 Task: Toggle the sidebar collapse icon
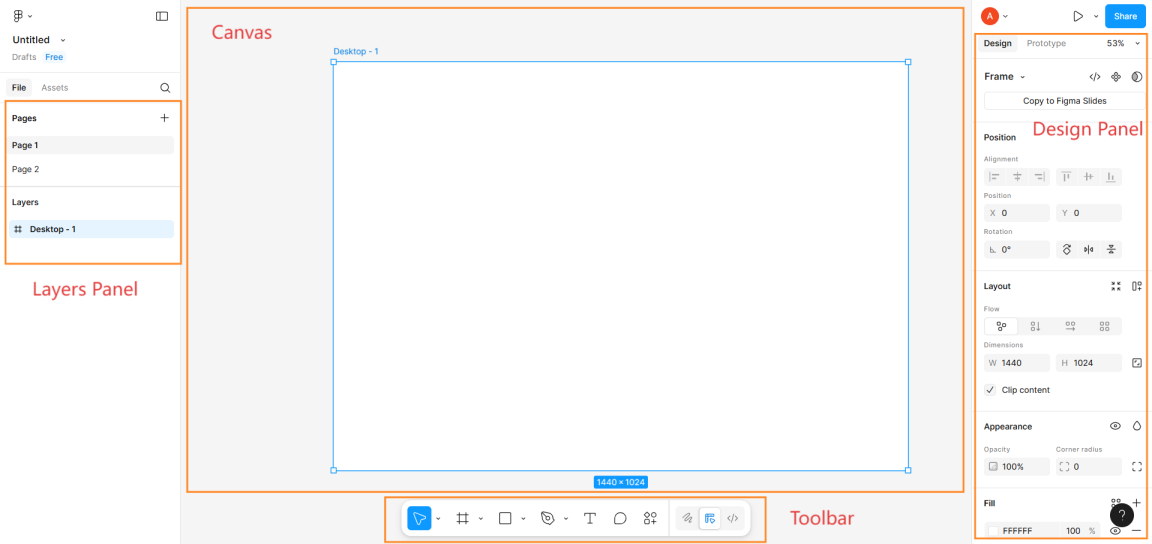click(162, 16)
